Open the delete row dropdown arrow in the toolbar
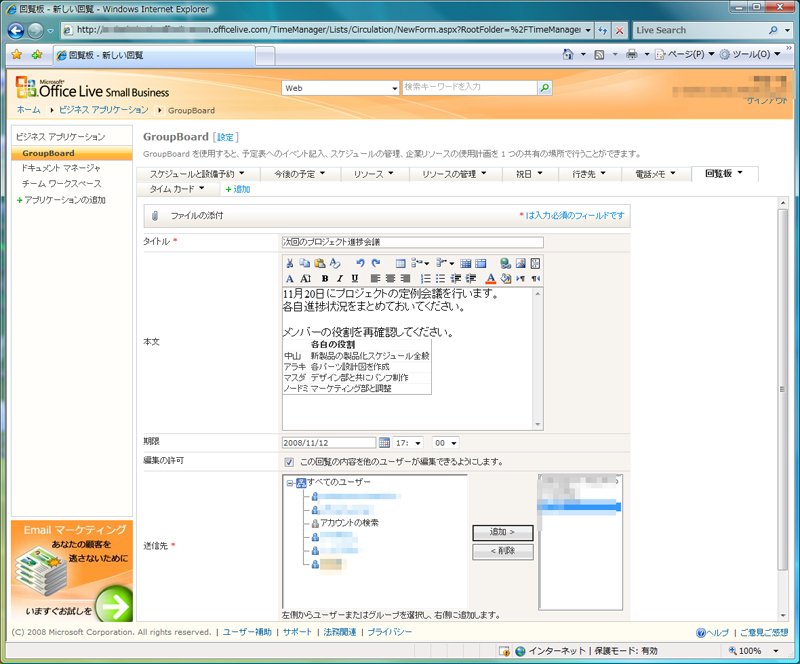The width and height of the screenshot is (800, 664). coord(452,263)
